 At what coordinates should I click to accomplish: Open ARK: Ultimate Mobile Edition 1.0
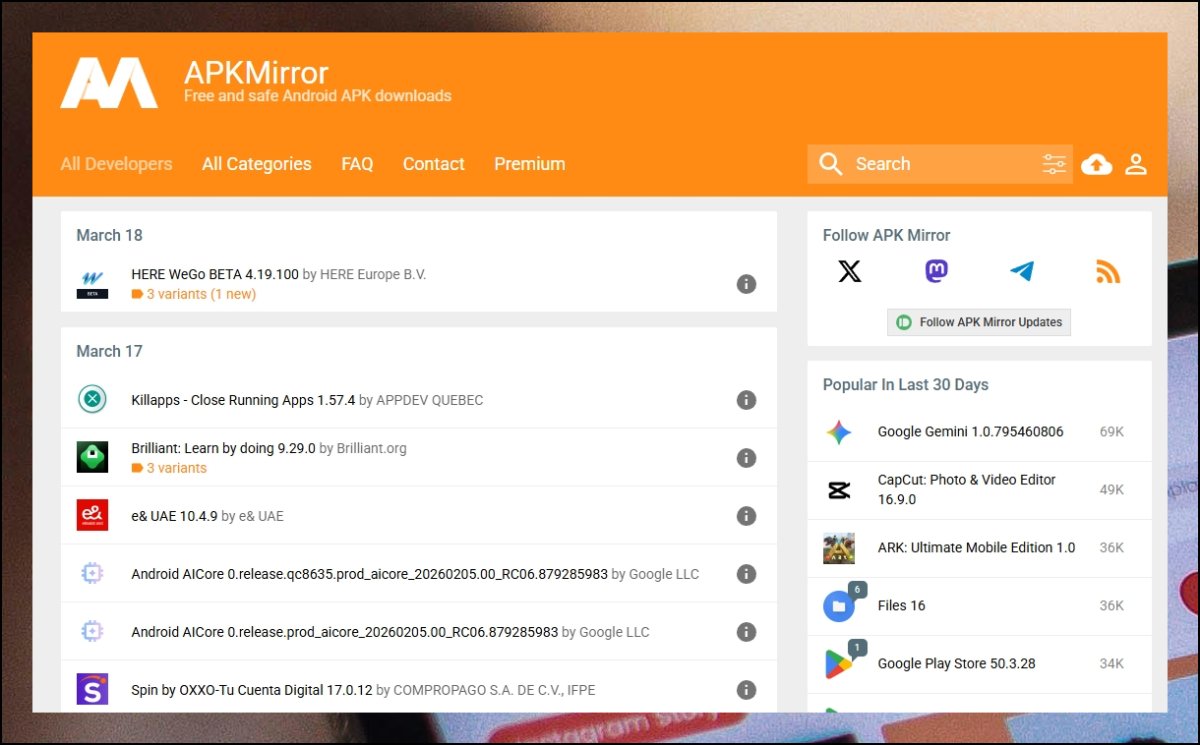(976, 548)
